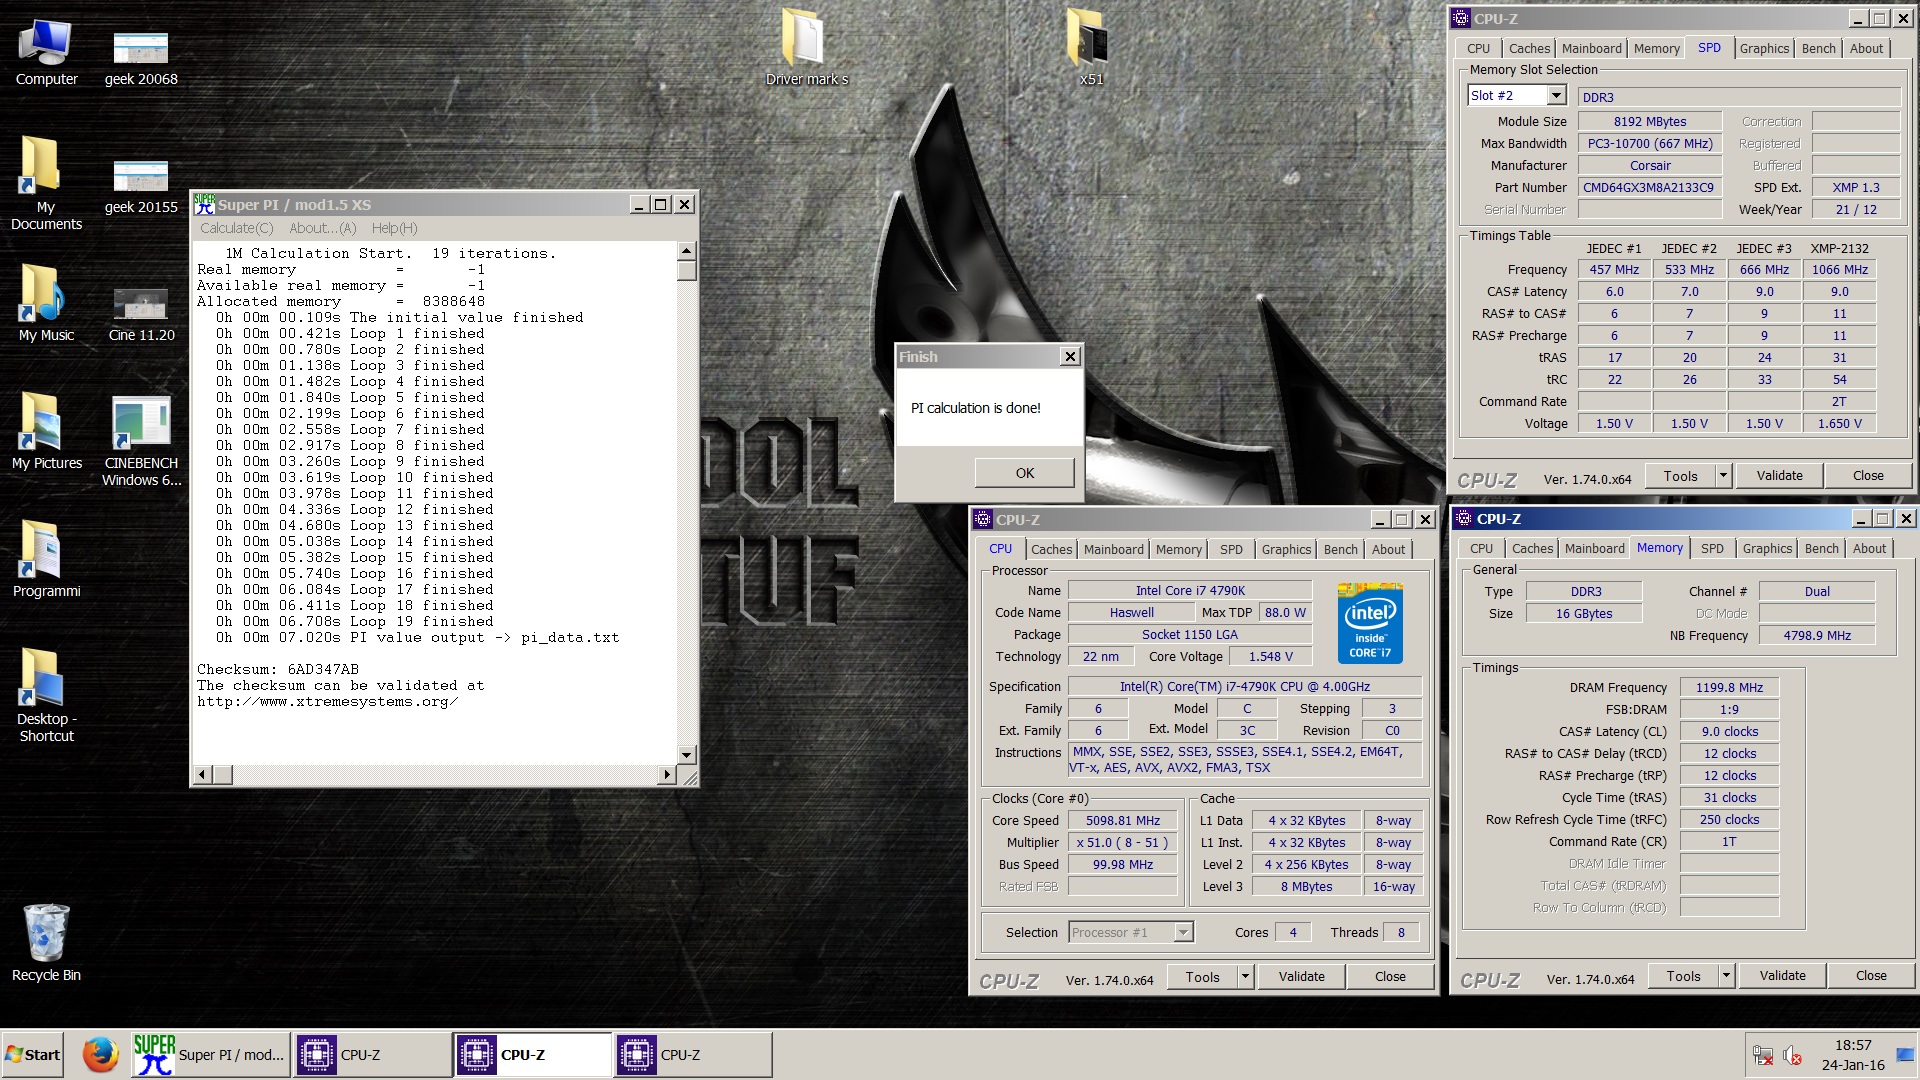Close the Finish dialog with X

click(1070, 356)
